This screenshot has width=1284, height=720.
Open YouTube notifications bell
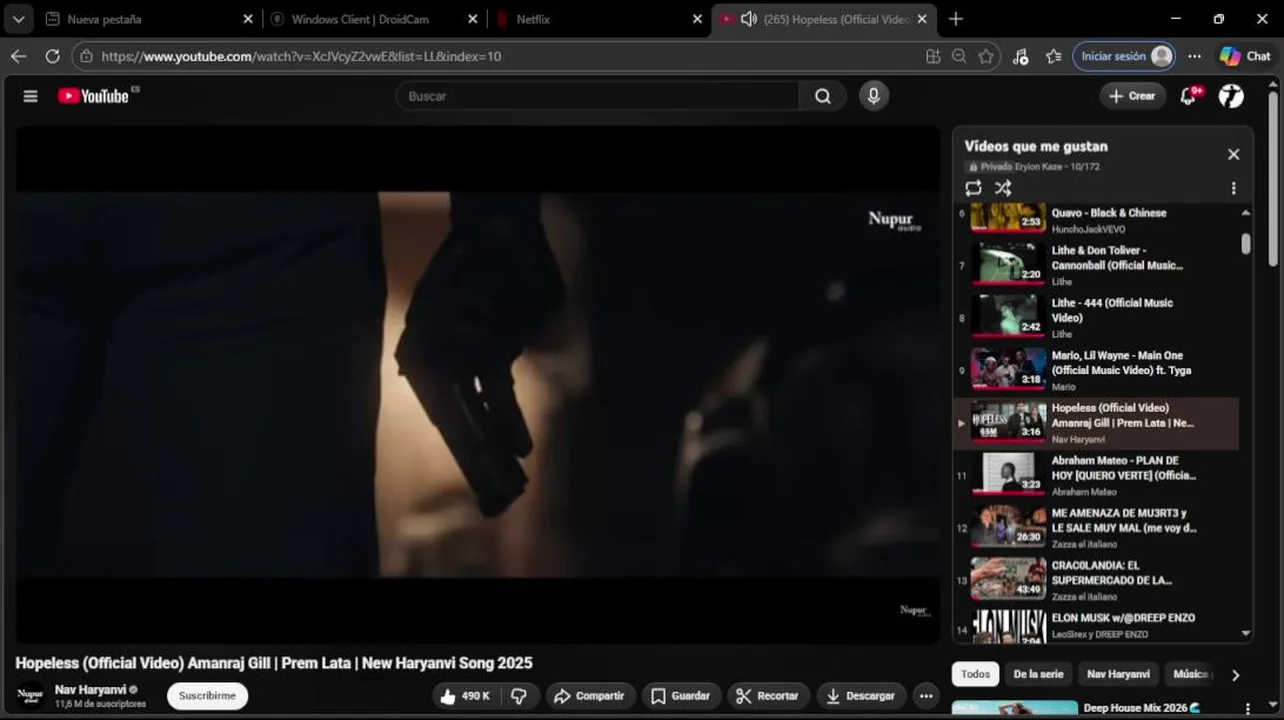(x=1188, y=96)
